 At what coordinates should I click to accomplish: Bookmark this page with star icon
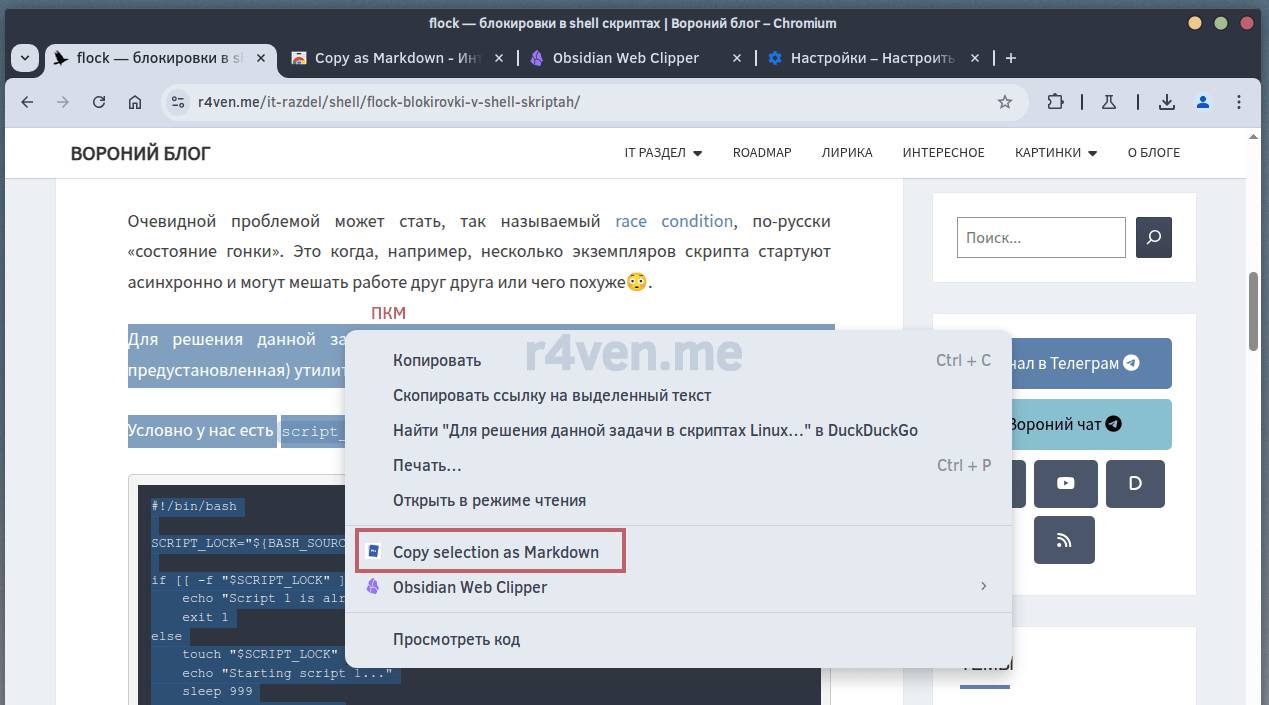click(x=1005, y=102)
